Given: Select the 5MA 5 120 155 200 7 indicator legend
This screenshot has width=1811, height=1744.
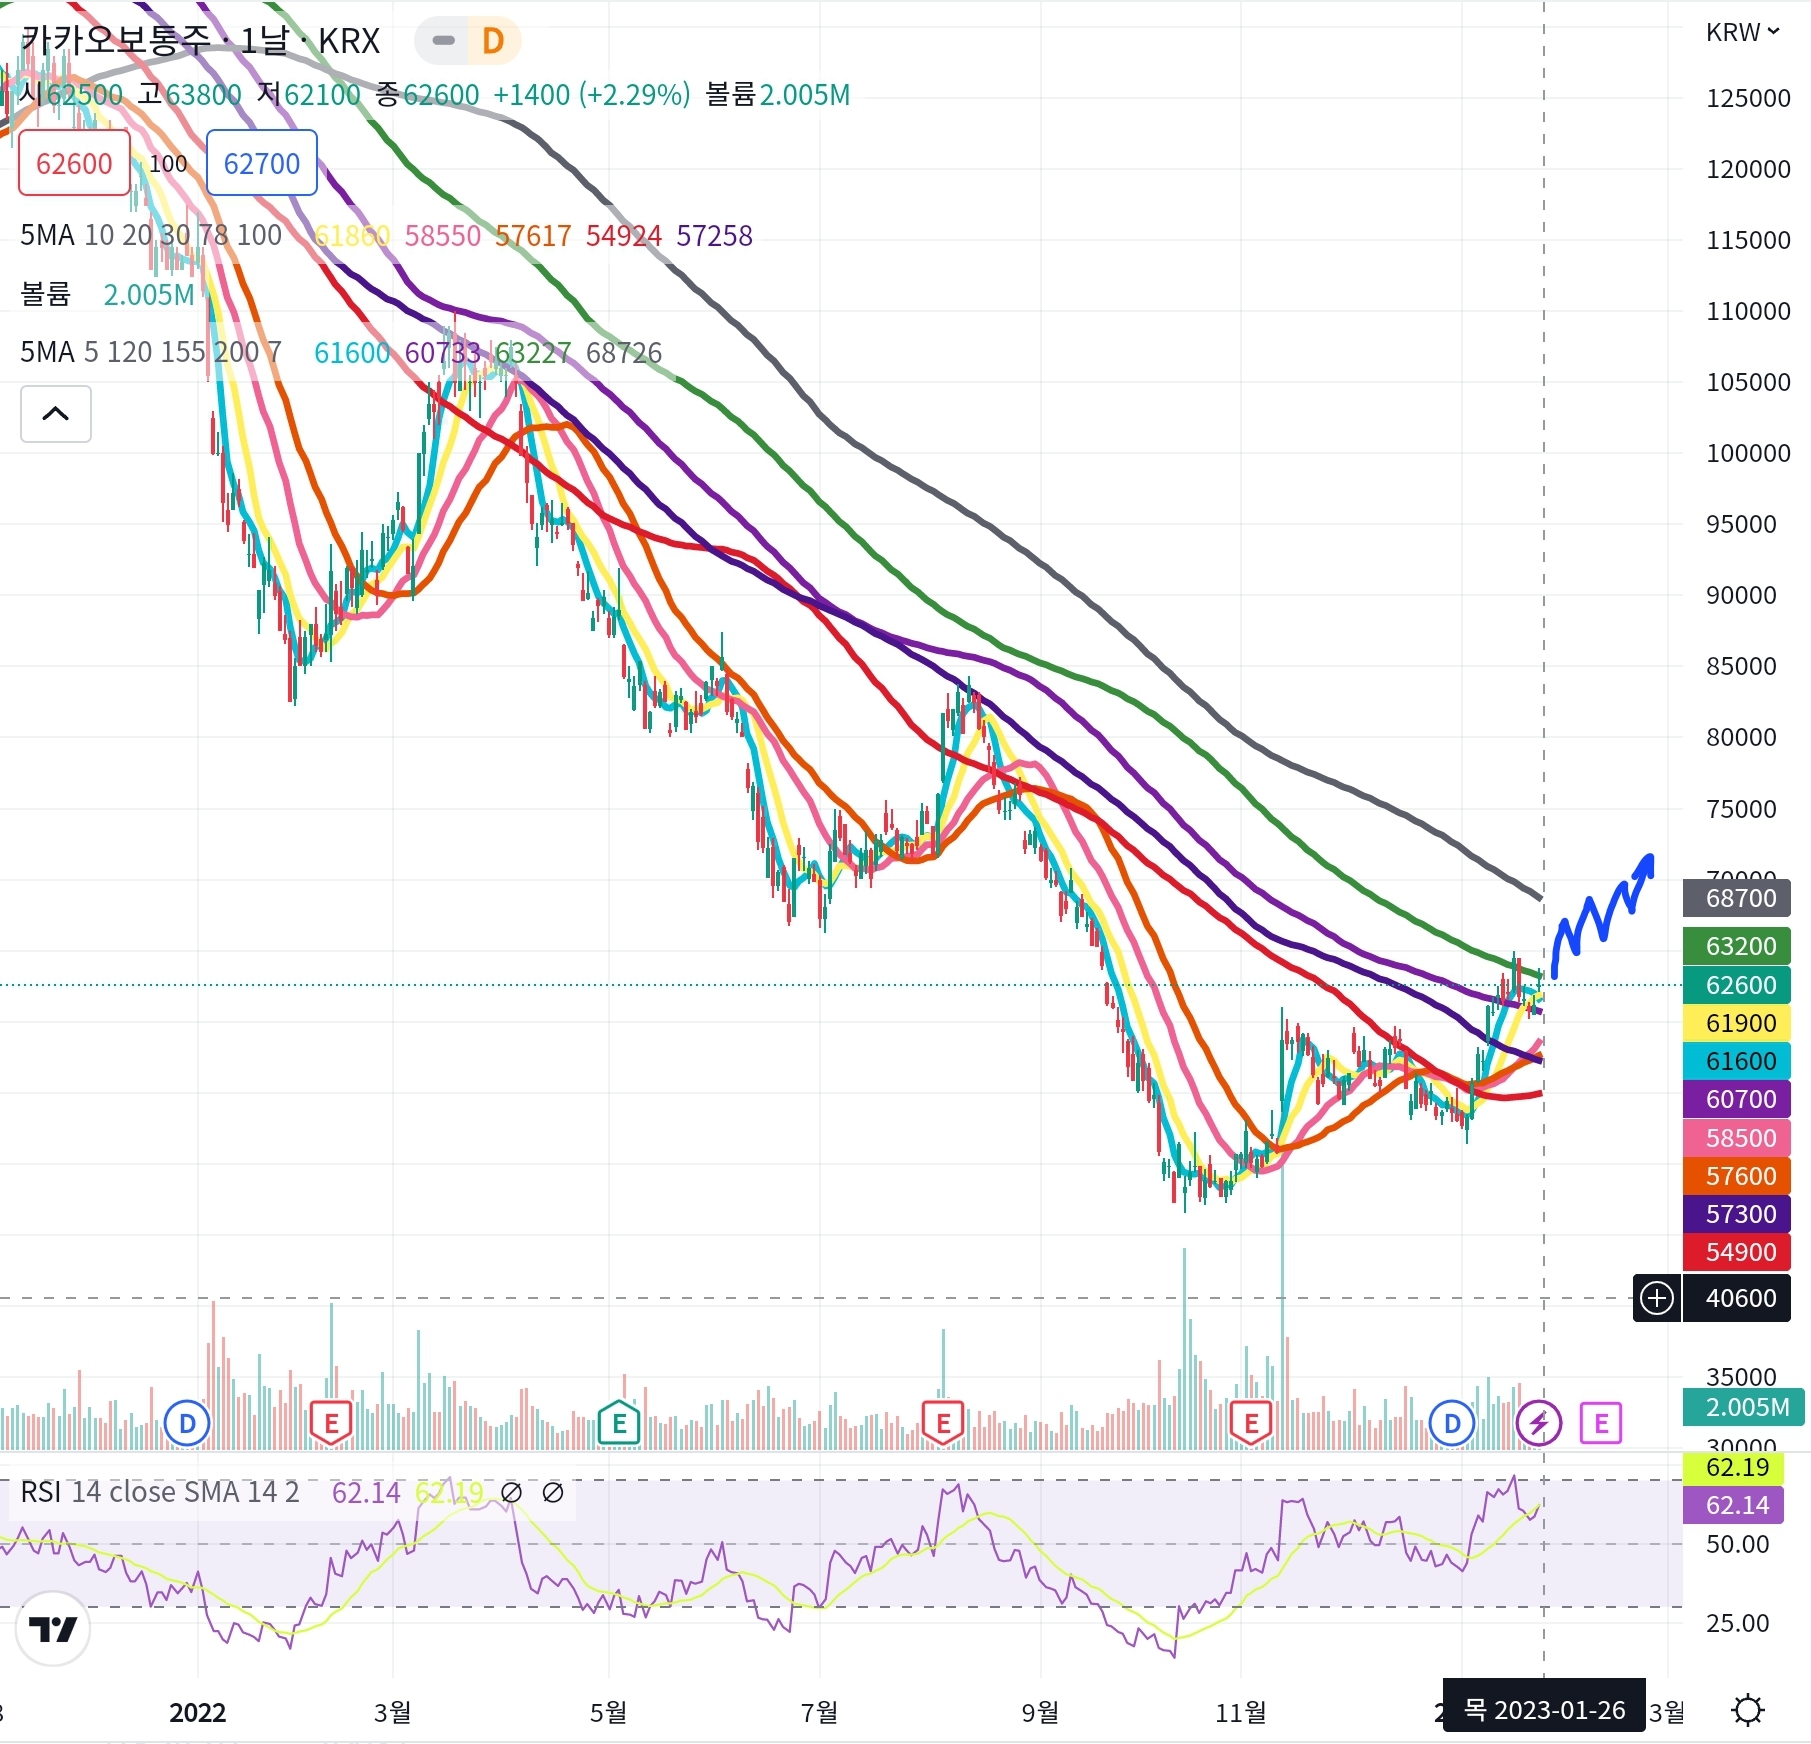Looking at the screenshot, I should tap(151, 352).
